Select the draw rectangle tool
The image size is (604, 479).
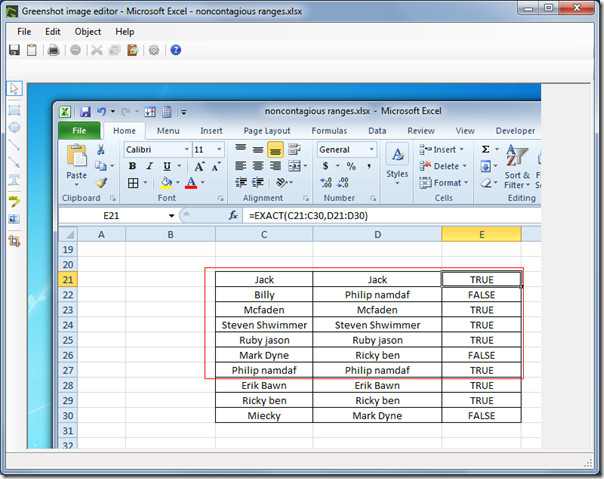point(14,111)
